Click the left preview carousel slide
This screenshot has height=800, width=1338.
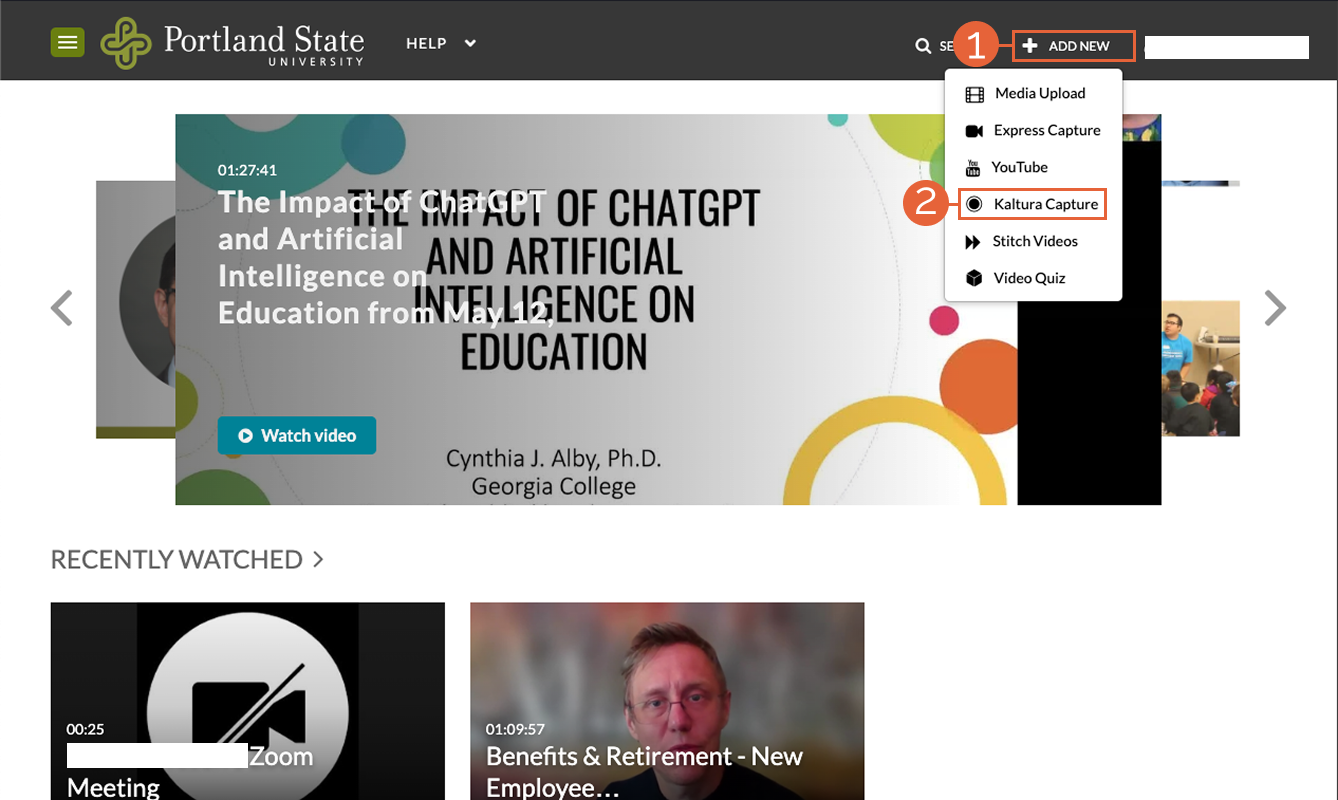(x=135, y=309)
